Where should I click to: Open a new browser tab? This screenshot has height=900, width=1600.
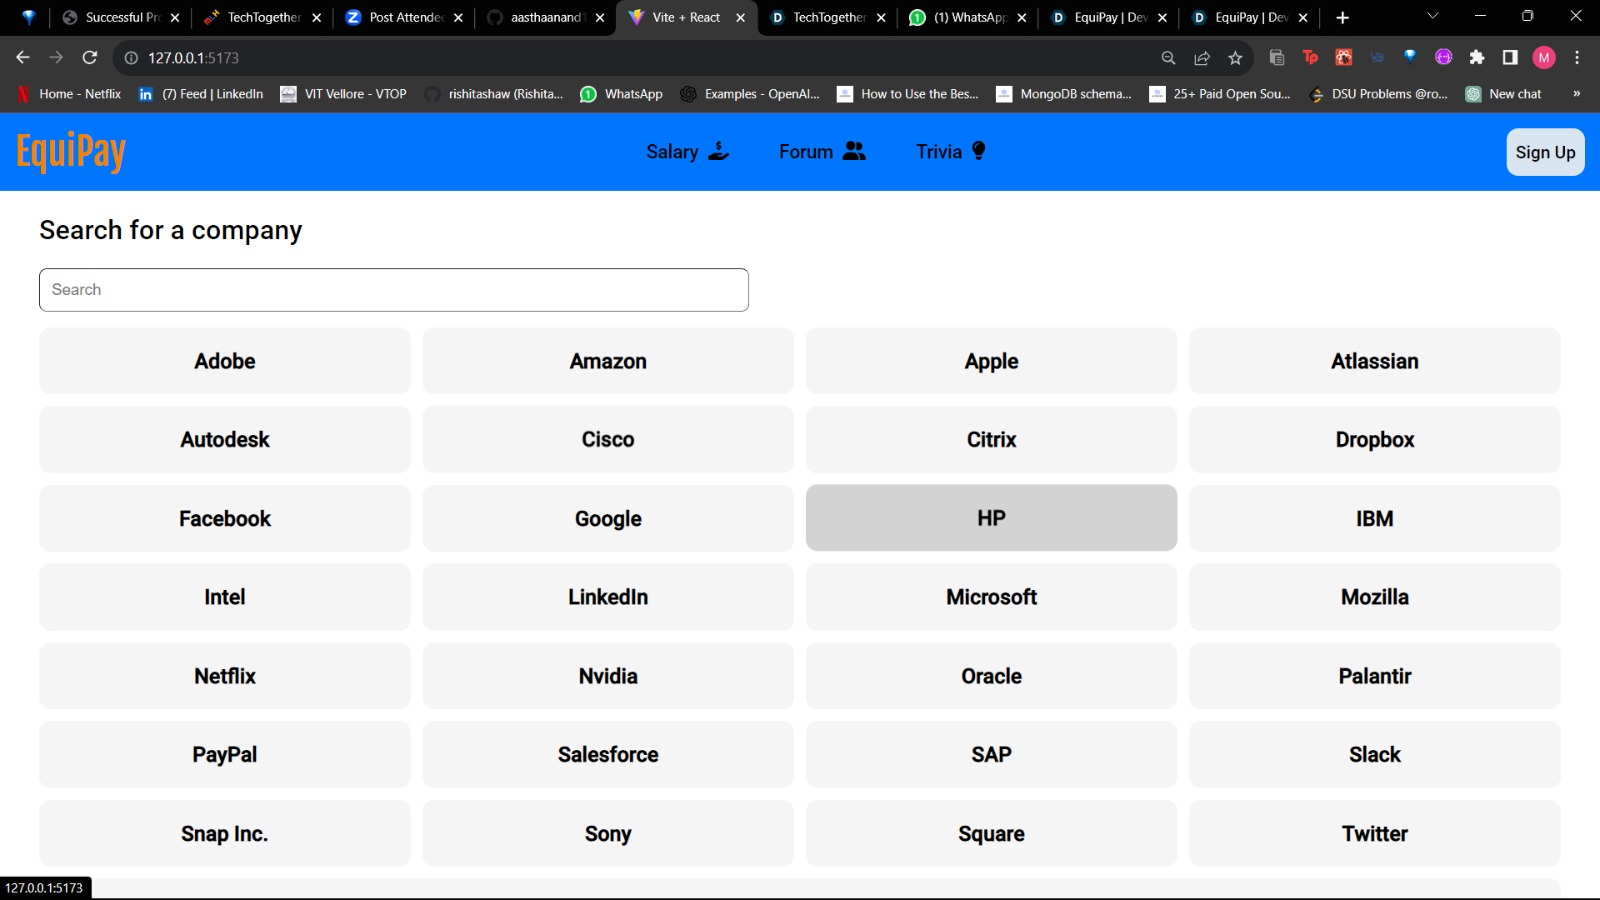click(1342, 17)
